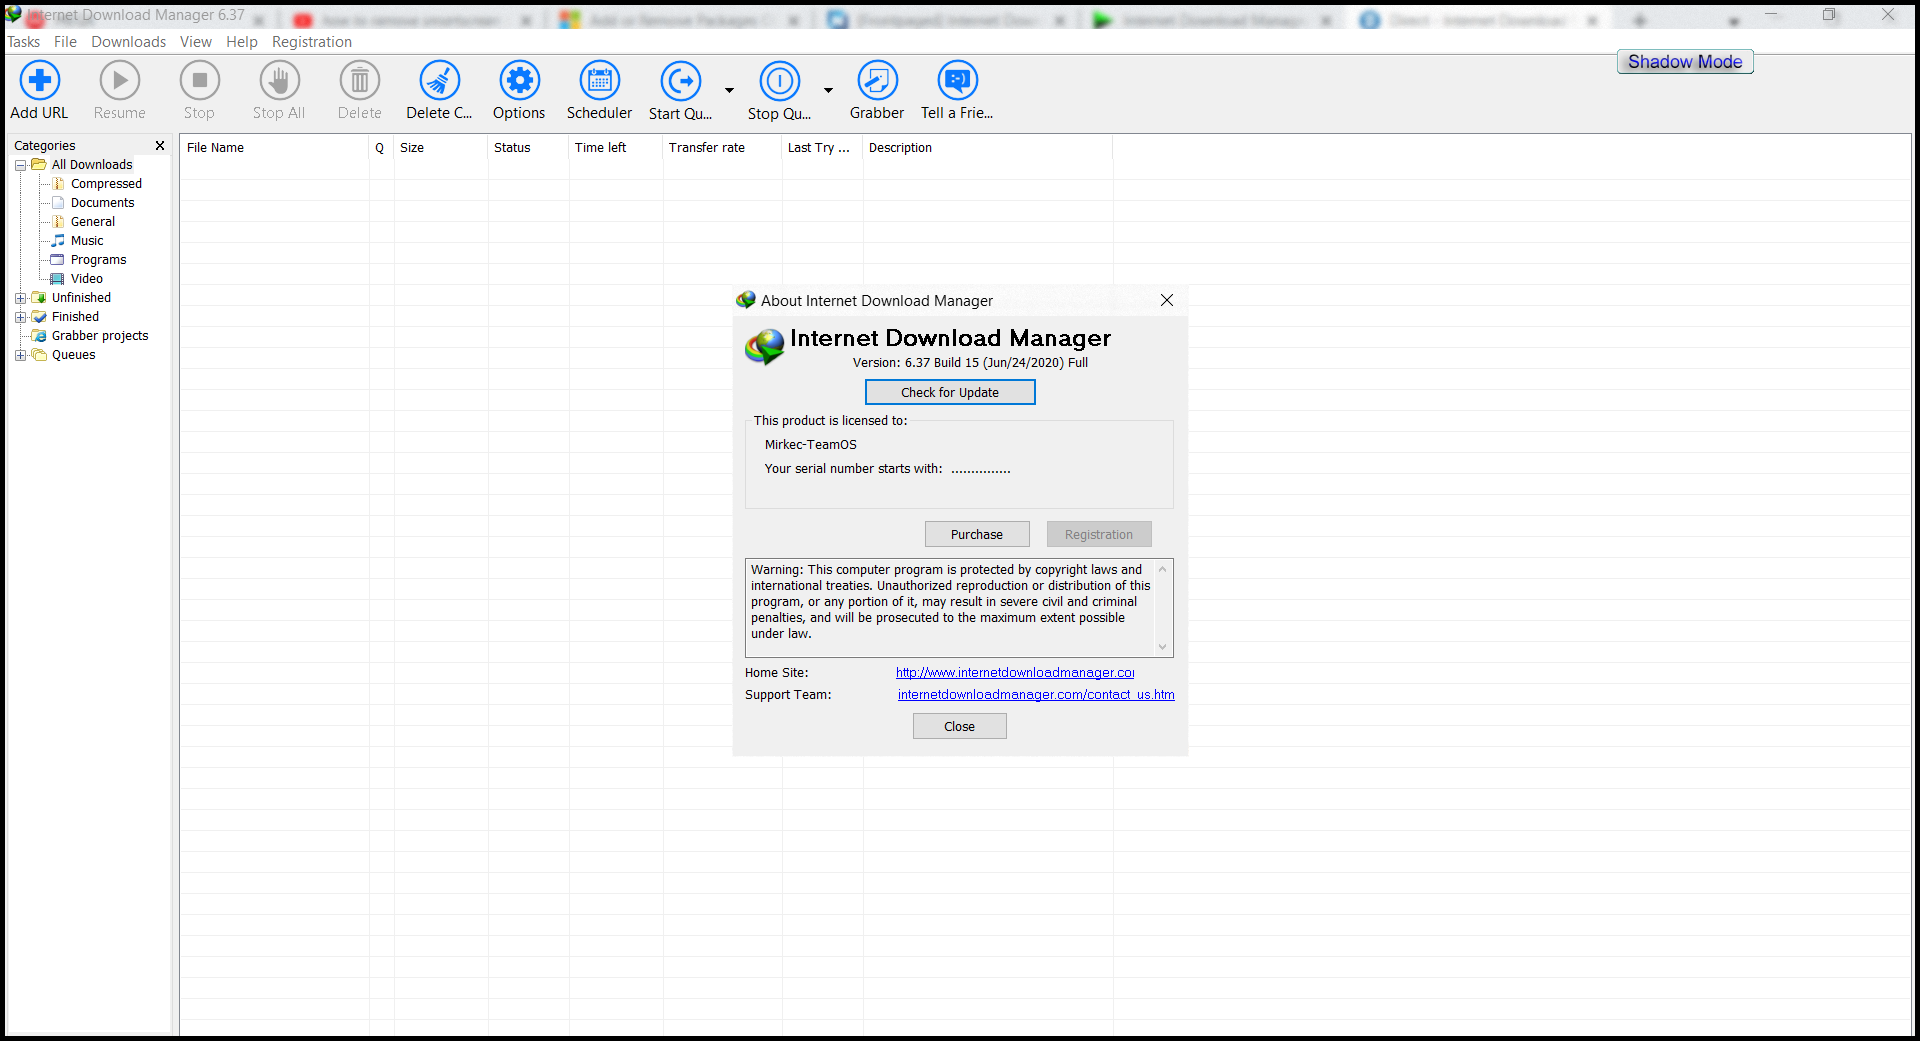The height and width of the screenshot is (1041, 1920).
Task: Select Unfinished category label
Action: (81, 298)
